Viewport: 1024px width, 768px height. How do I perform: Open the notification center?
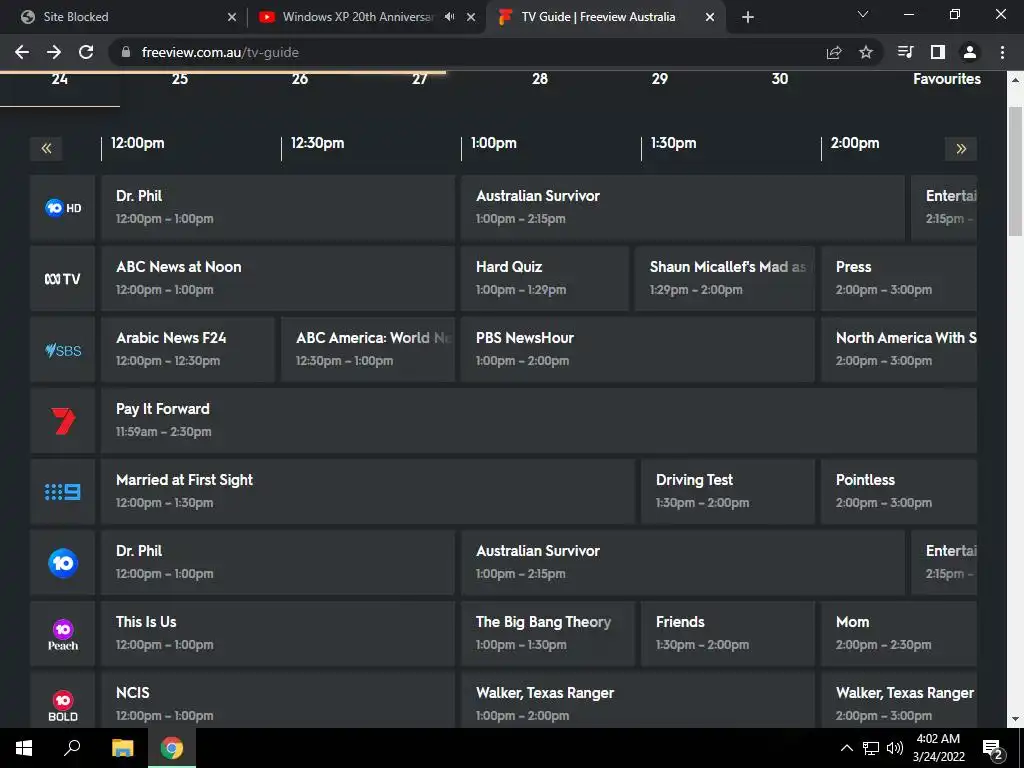click(x=993, y=749)
